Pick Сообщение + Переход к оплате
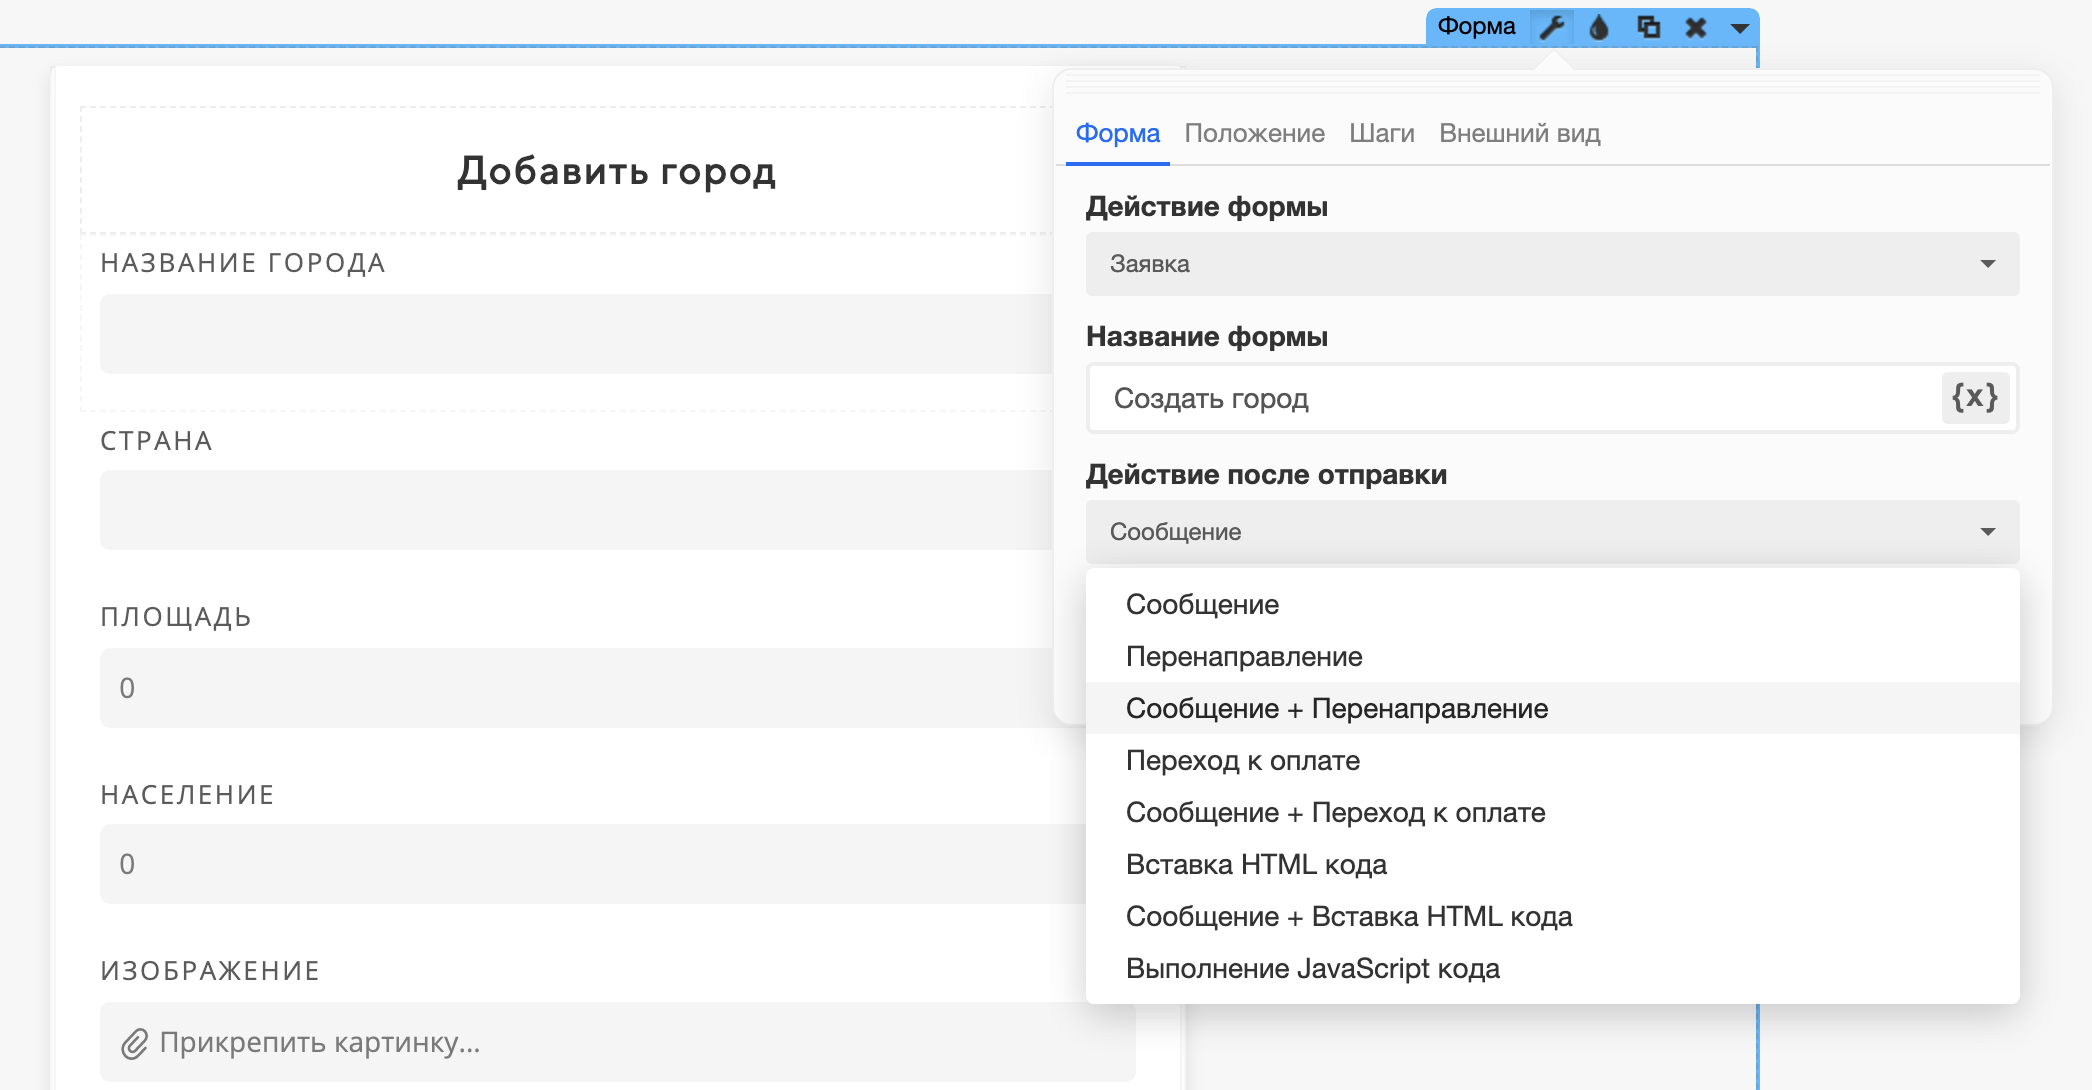The image size is (2092, 1090). (1553, 812)
